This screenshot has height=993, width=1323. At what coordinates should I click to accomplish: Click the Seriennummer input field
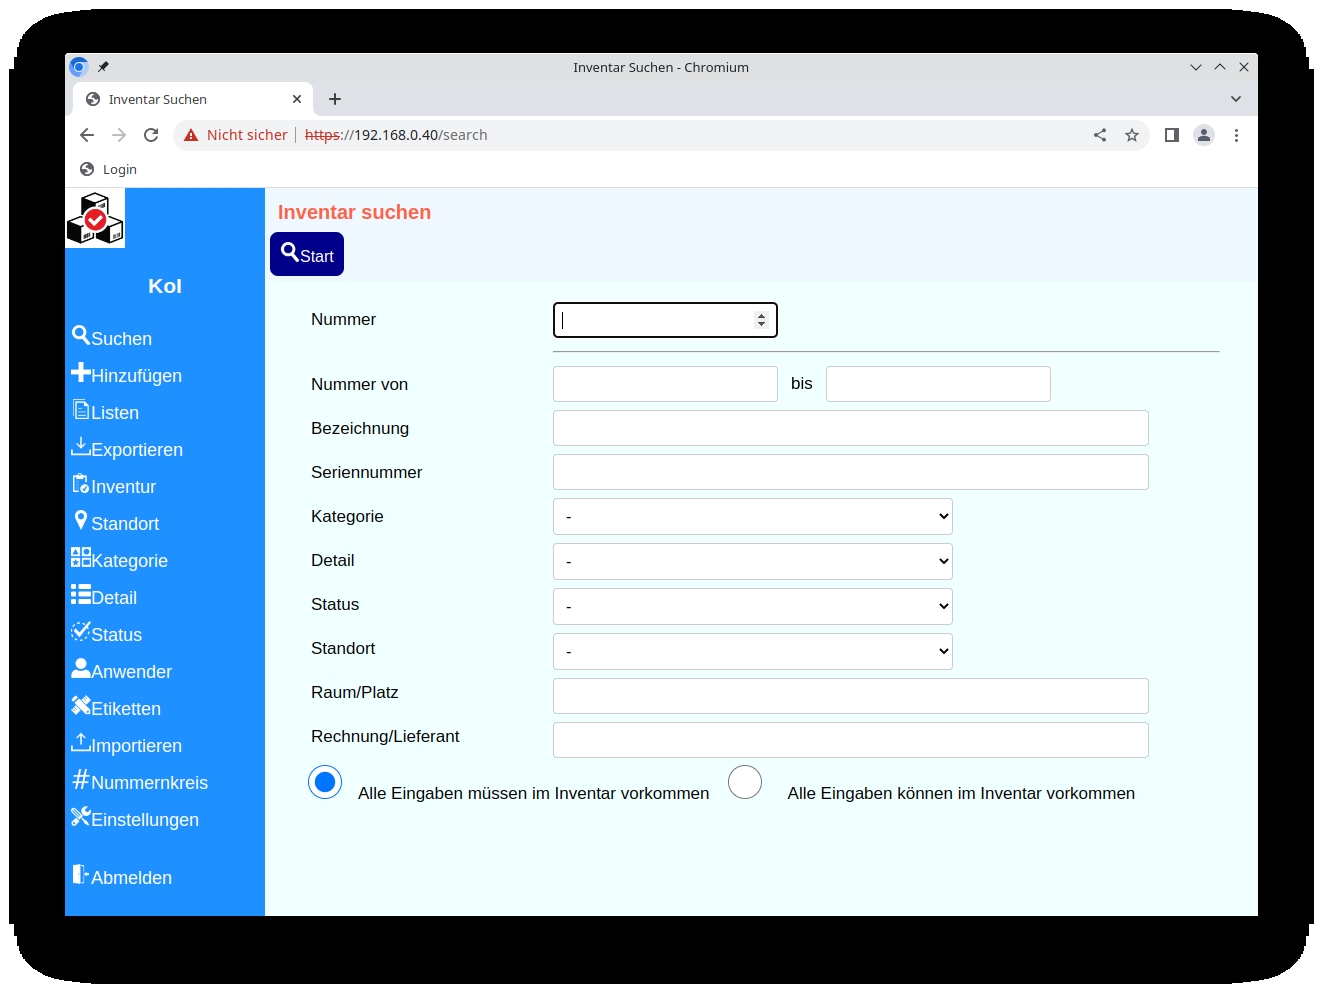[x=851, y=472]
